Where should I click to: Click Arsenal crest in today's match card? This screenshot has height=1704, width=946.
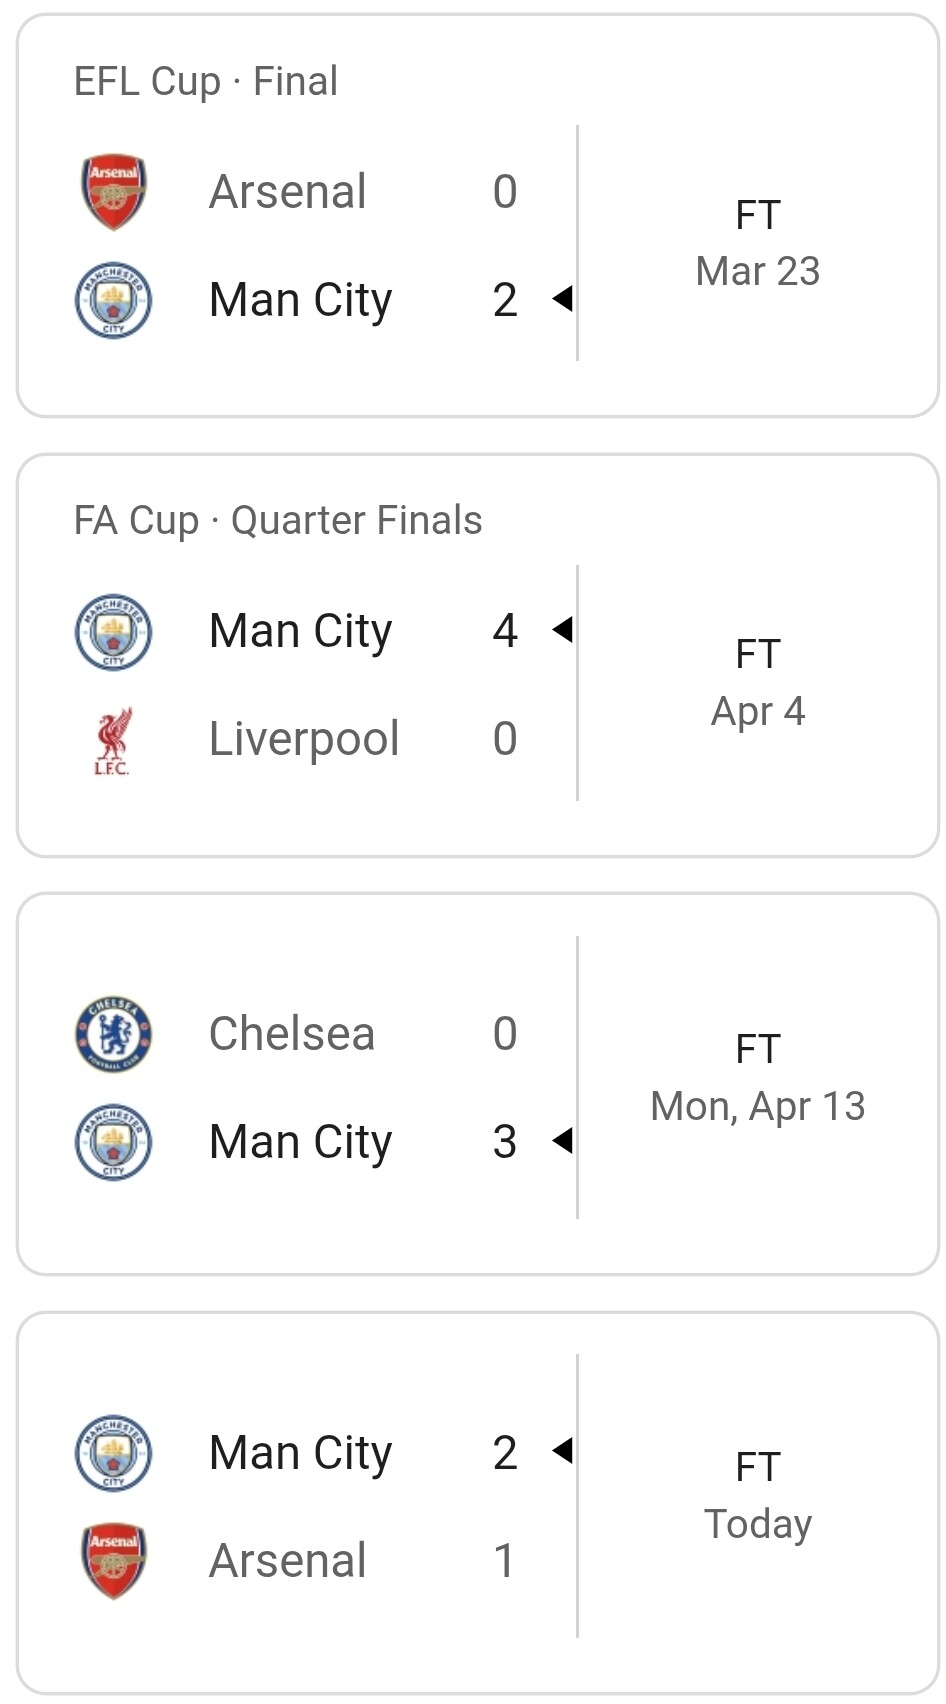(114, 1561)
